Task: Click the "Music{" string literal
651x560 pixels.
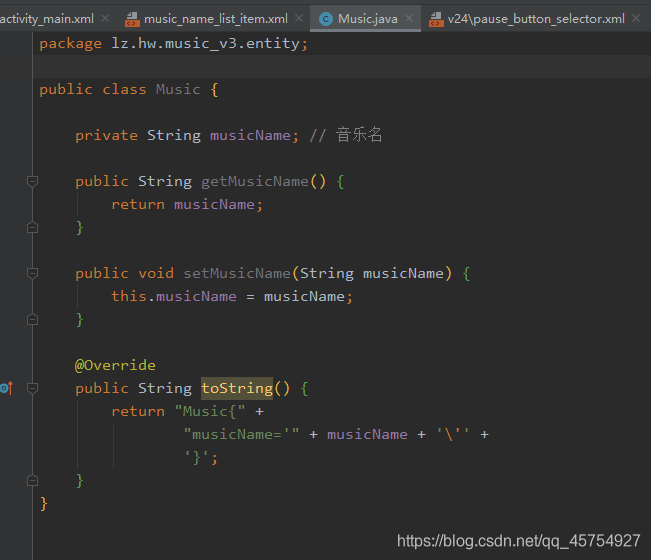Action: [x=210, y=411]
